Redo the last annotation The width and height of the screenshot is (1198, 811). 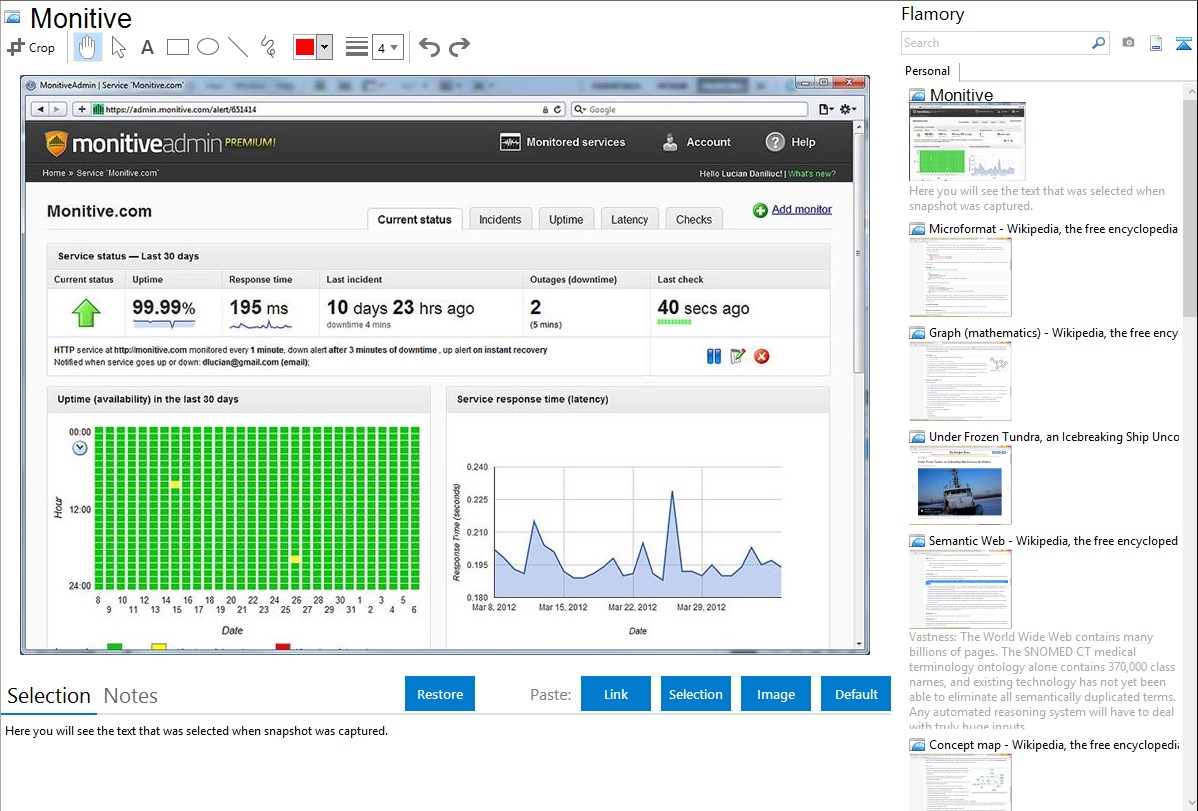[x=459, y=47]
